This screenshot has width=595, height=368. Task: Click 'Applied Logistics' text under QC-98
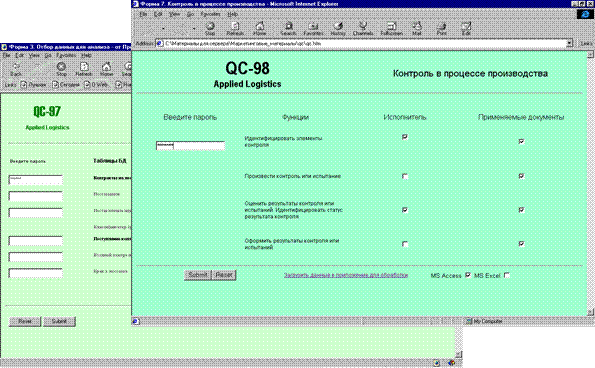[247, 84]
